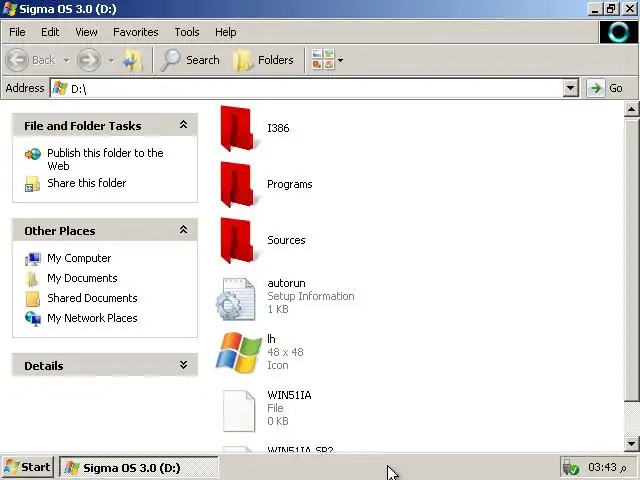Viewport: 640px width, 480px height.
Task: Click the Shared Documents folder icon
Action: 33,299
